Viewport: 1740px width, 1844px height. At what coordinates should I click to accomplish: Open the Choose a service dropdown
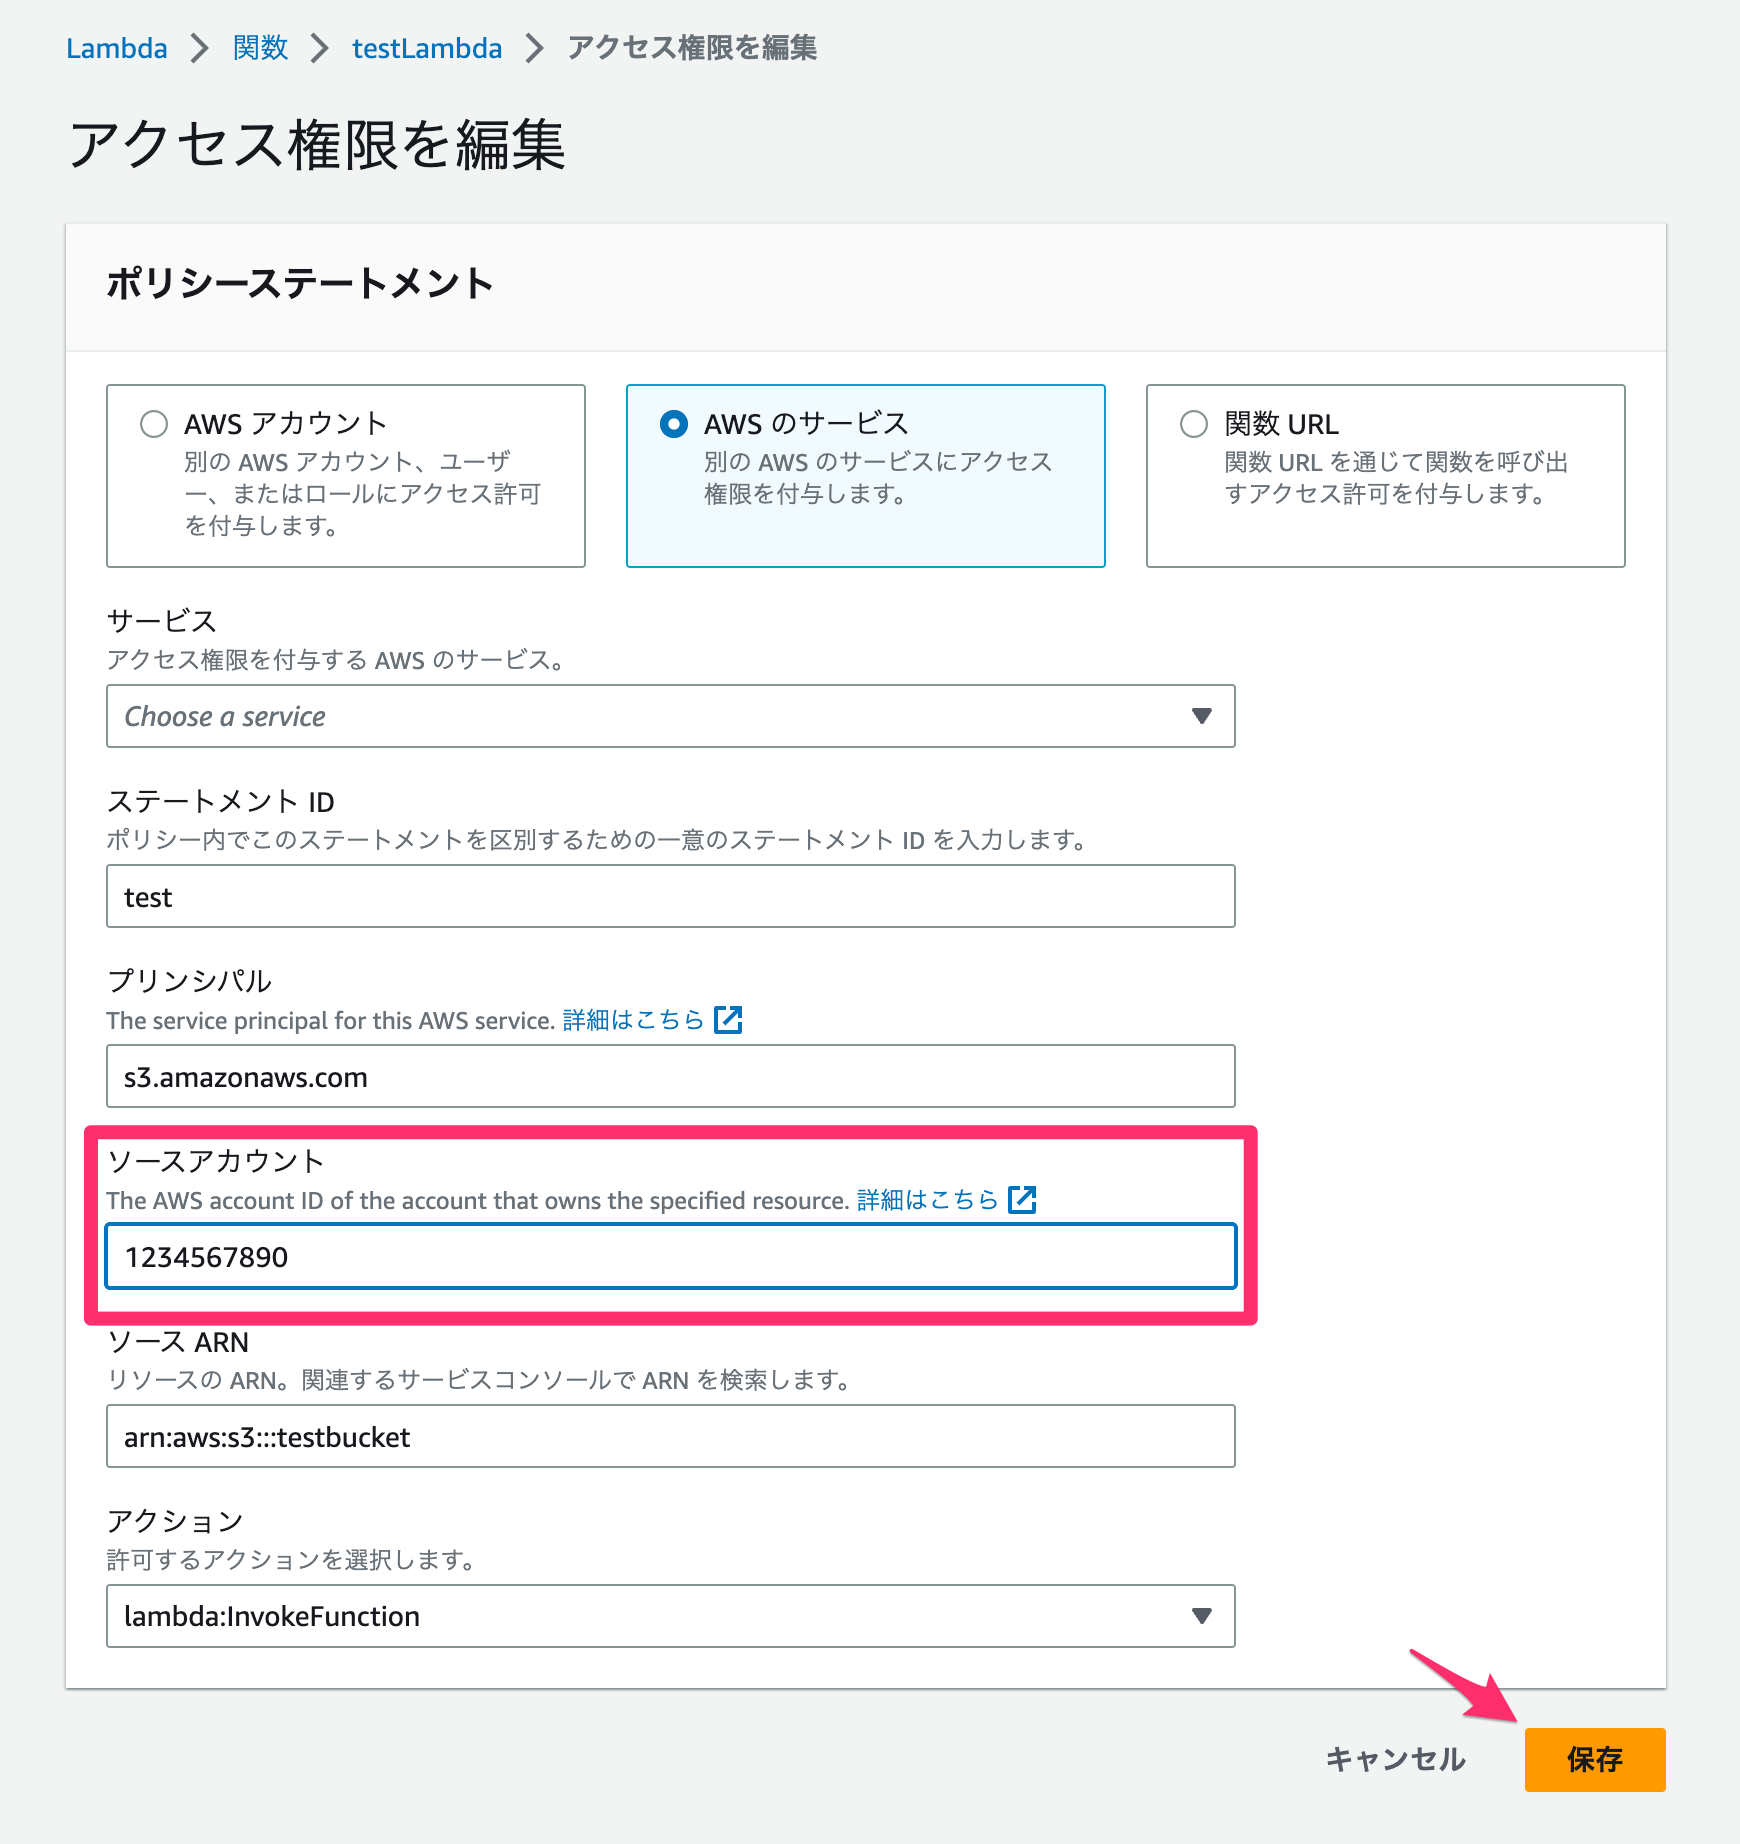coord(671,716)
